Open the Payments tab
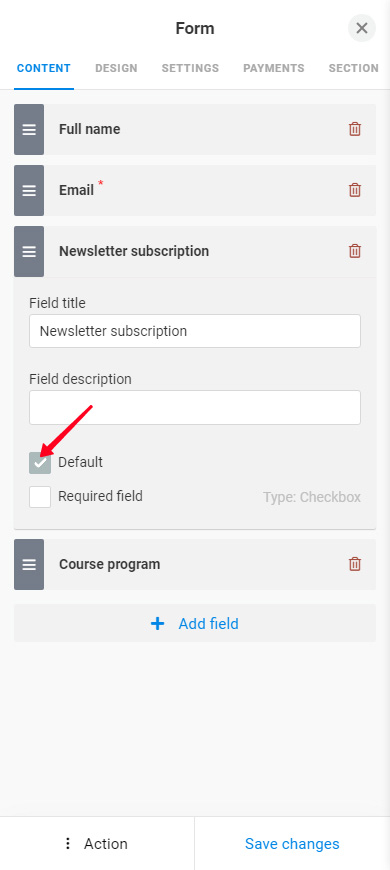This screenshot has height=870, width=390. [273, 68]
